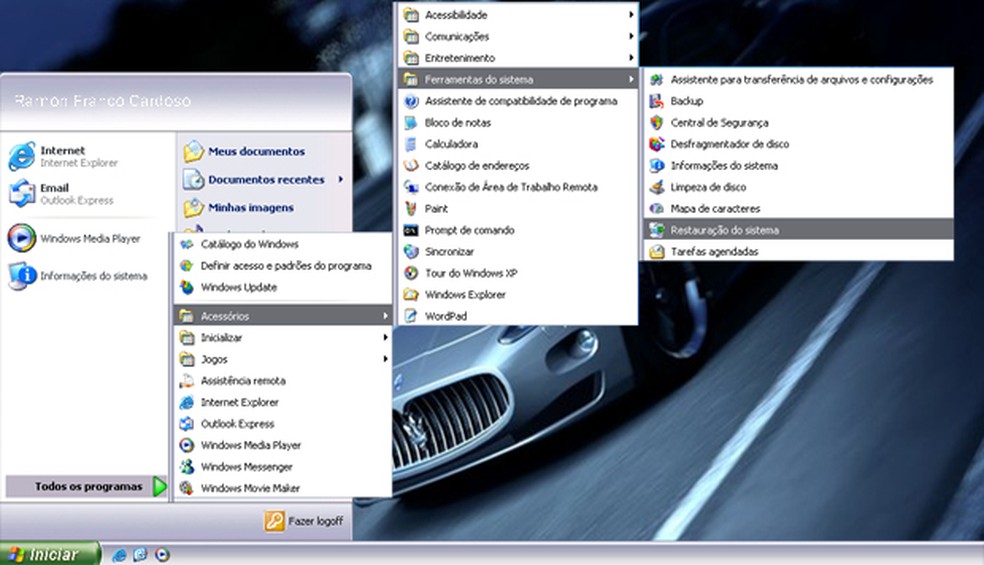Click the Outlook Express Email icon
This screenshot has width=984, height=565.
(x=22, y=193)
